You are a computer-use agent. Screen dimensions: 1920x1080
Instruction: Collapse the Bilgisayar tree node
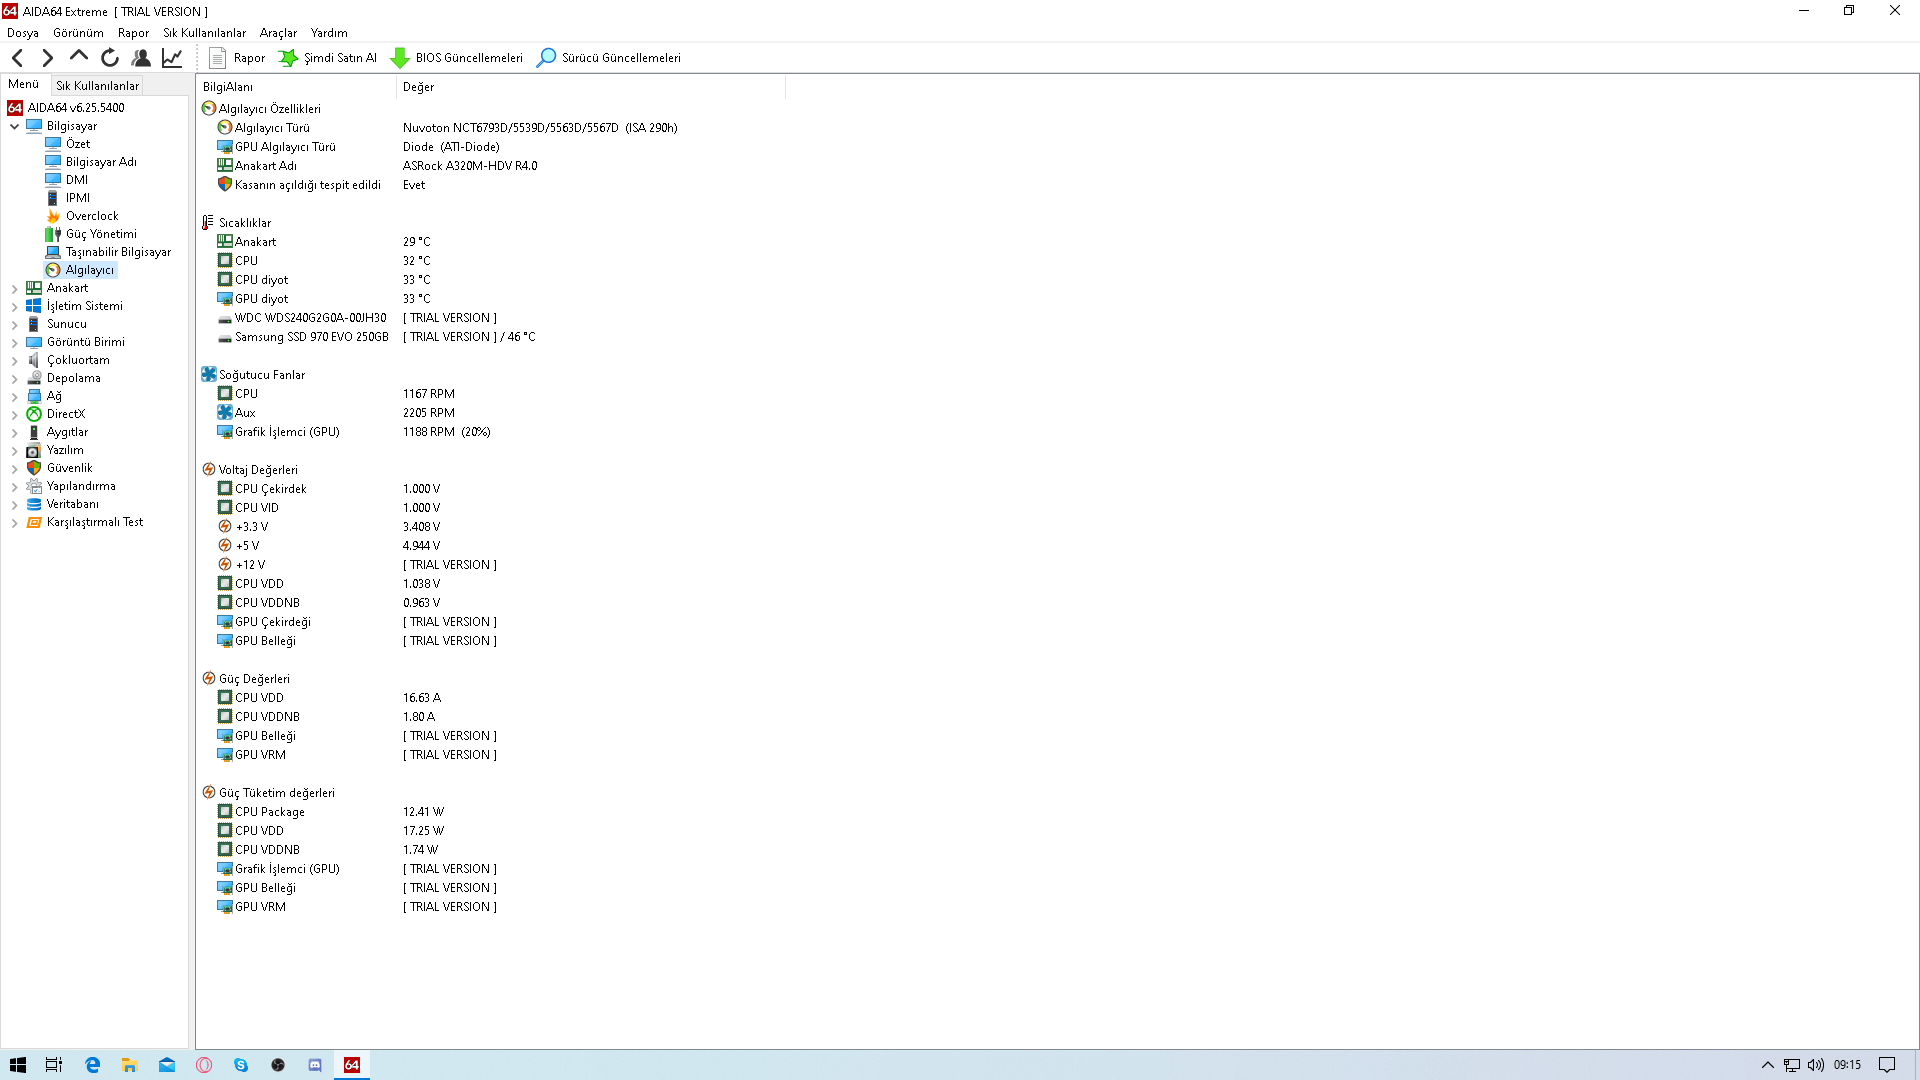tap(14, 126)
